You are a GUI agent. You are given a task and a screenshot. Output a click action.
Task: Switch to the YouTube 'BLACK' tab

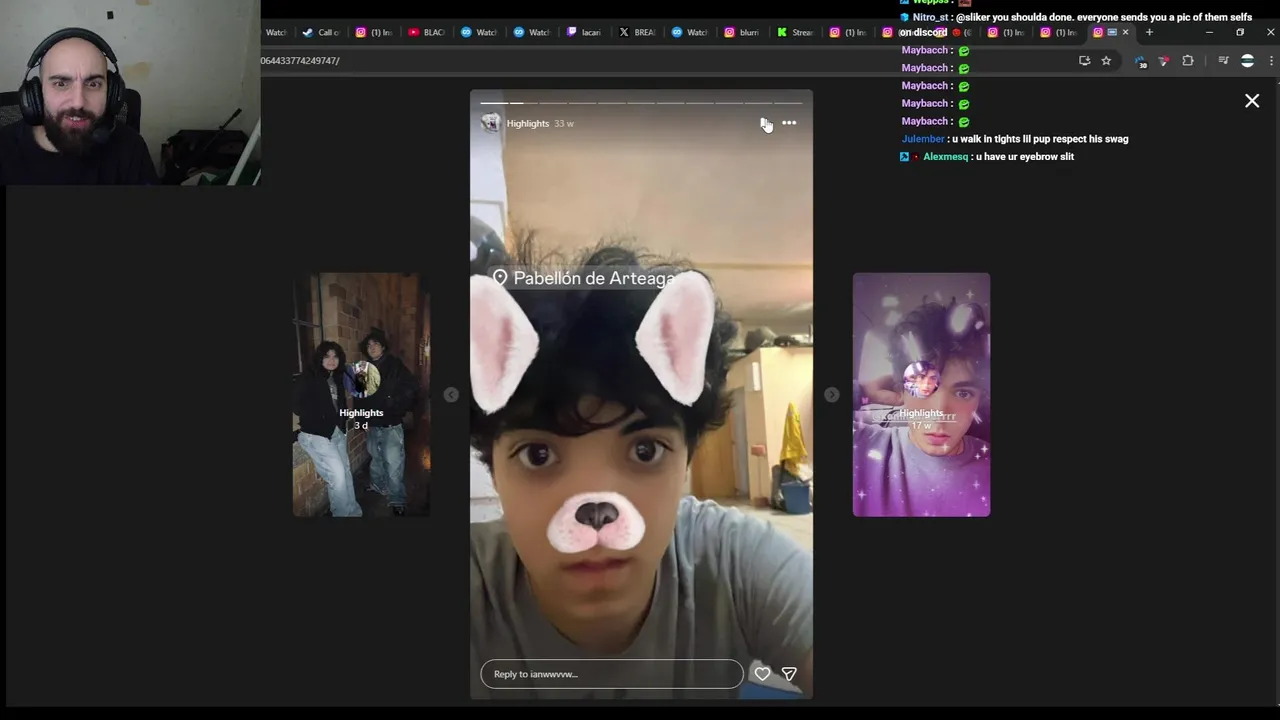point(426,32)
